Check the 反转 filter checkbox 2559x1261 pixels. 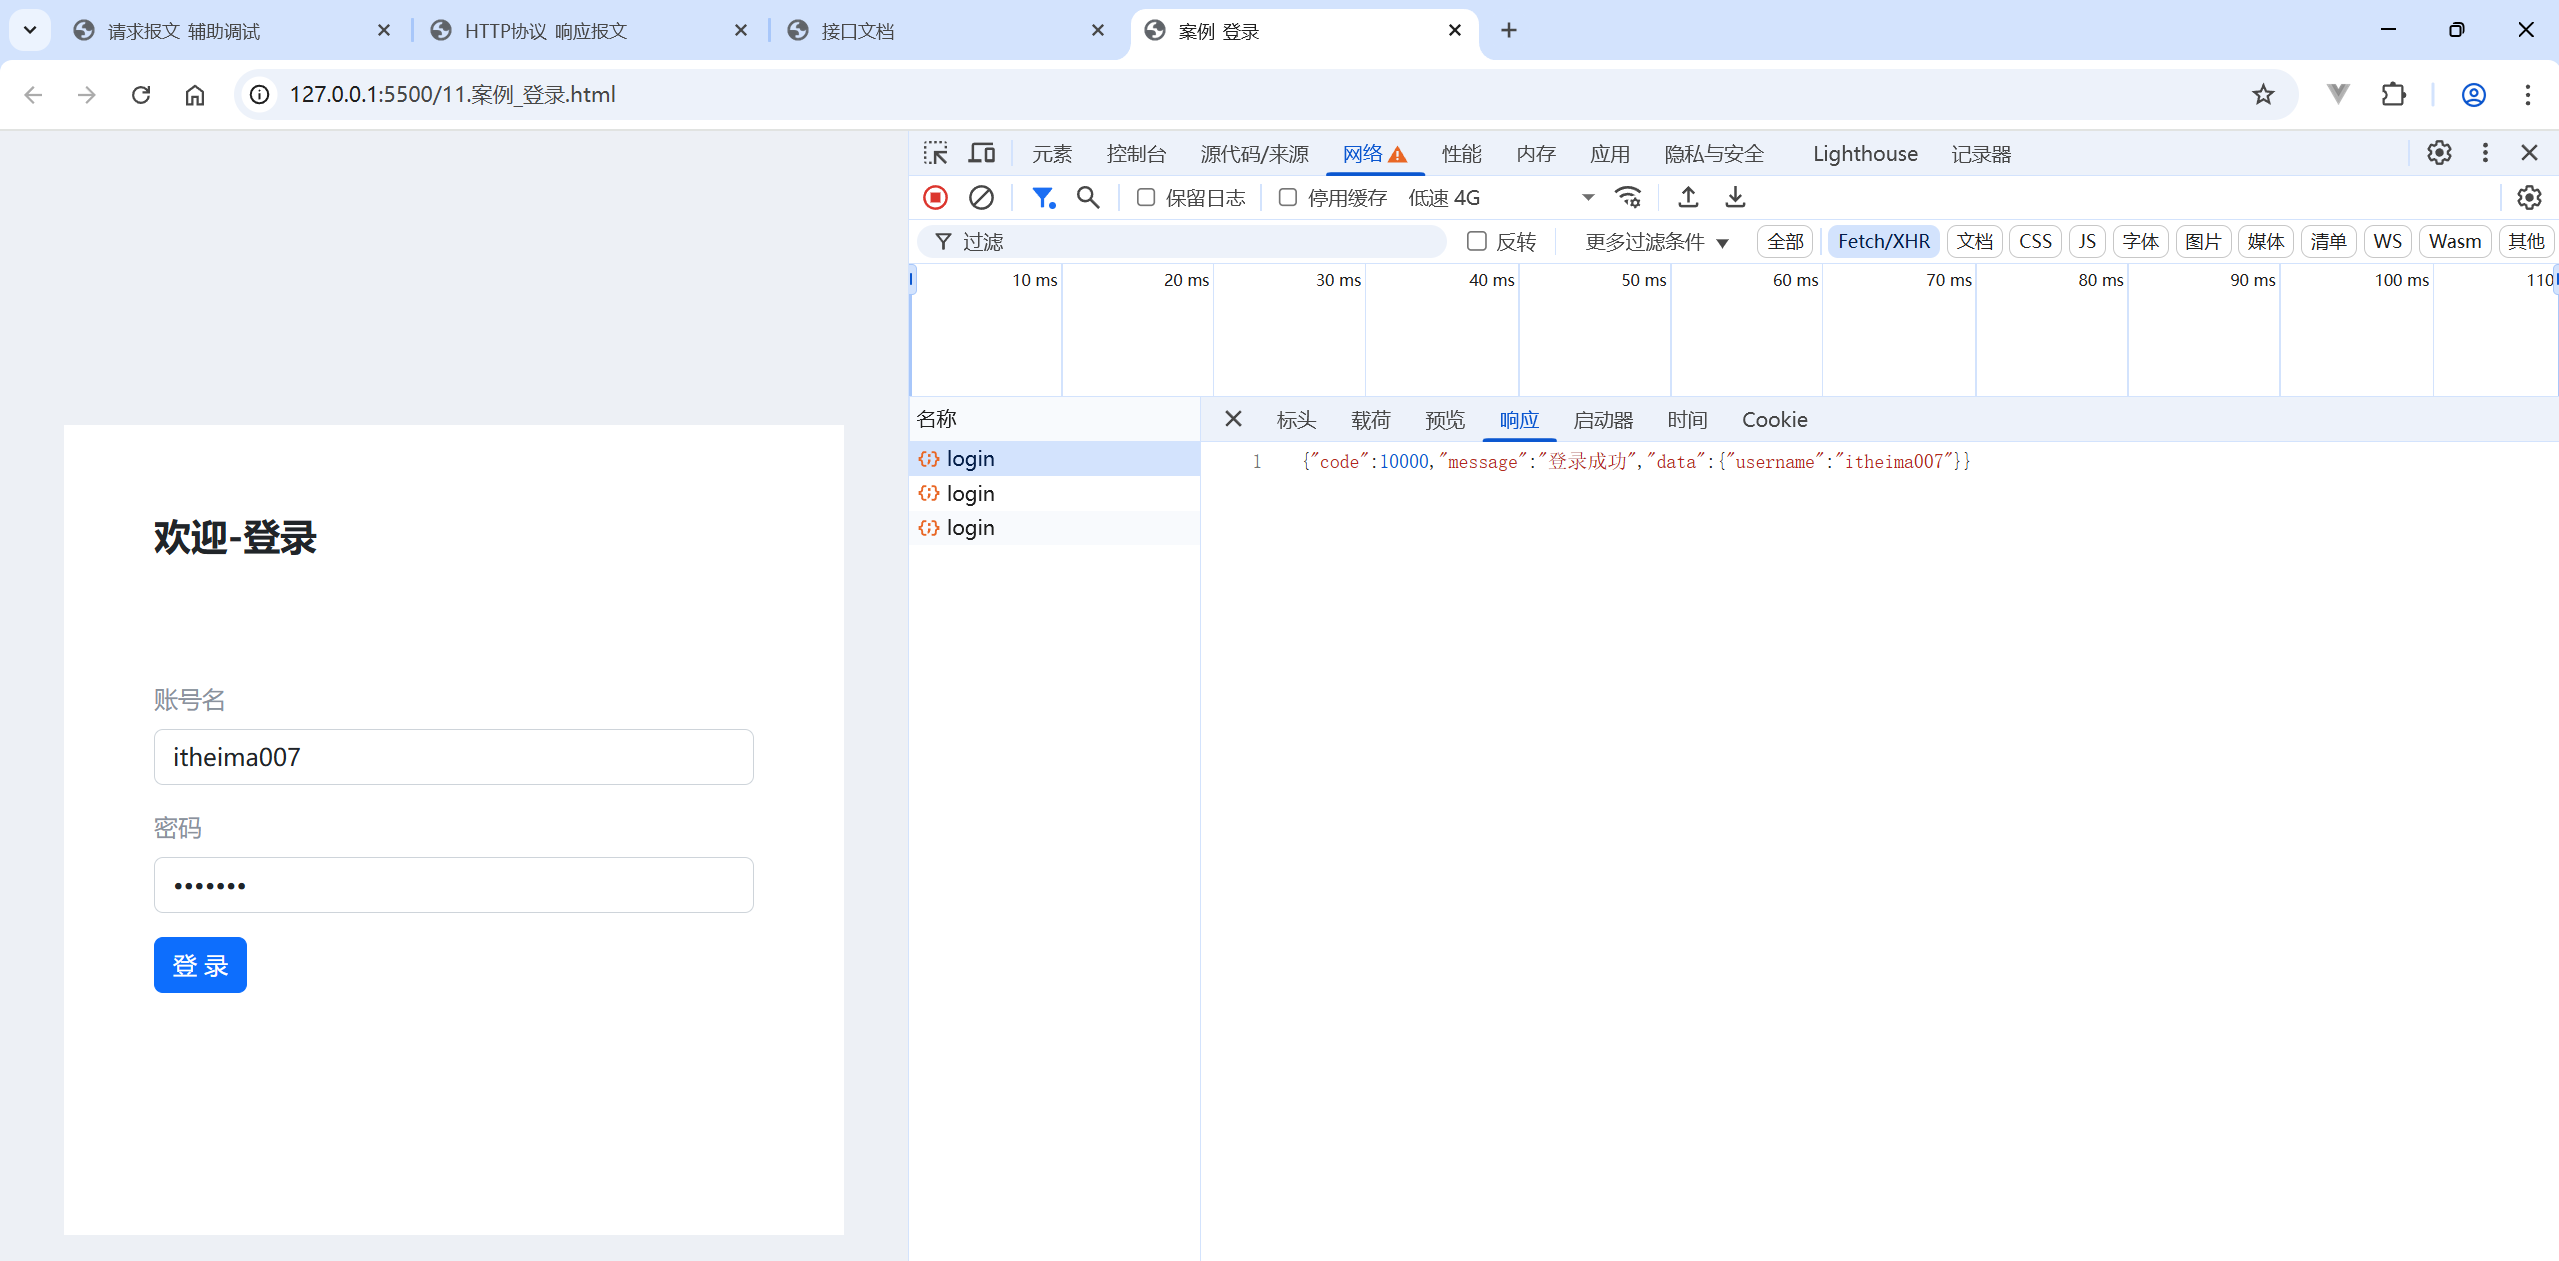(1476, 241)
